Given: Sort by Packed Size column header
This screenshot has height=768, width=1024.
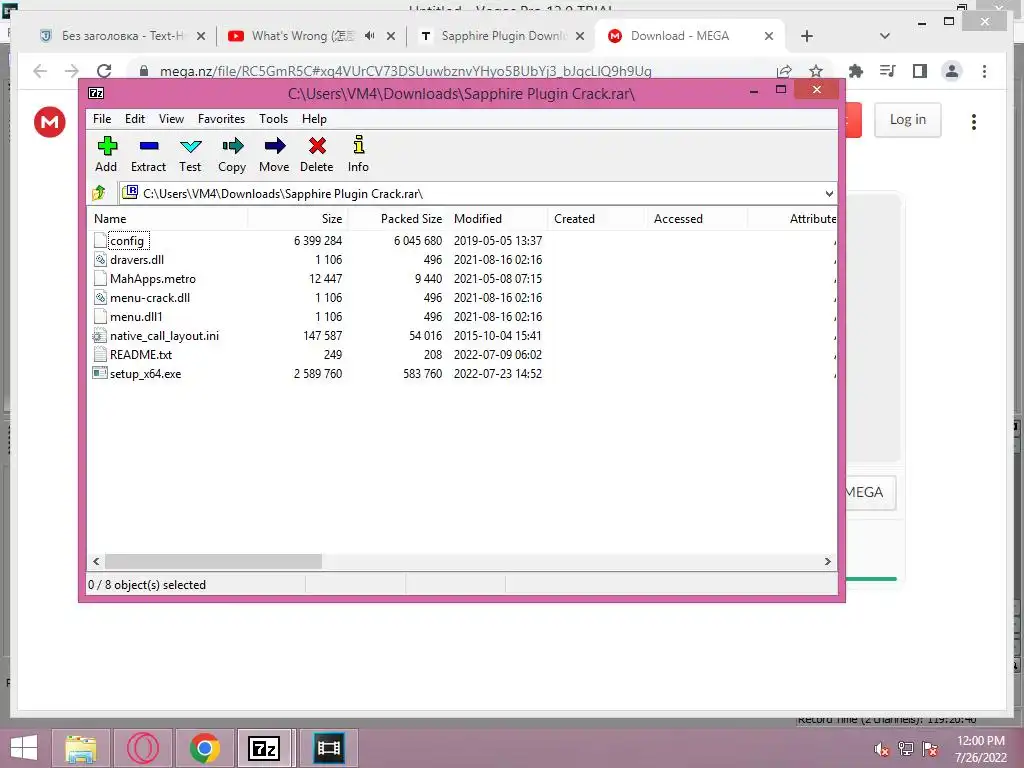Looking at the screenshot, I should (398, 219).
